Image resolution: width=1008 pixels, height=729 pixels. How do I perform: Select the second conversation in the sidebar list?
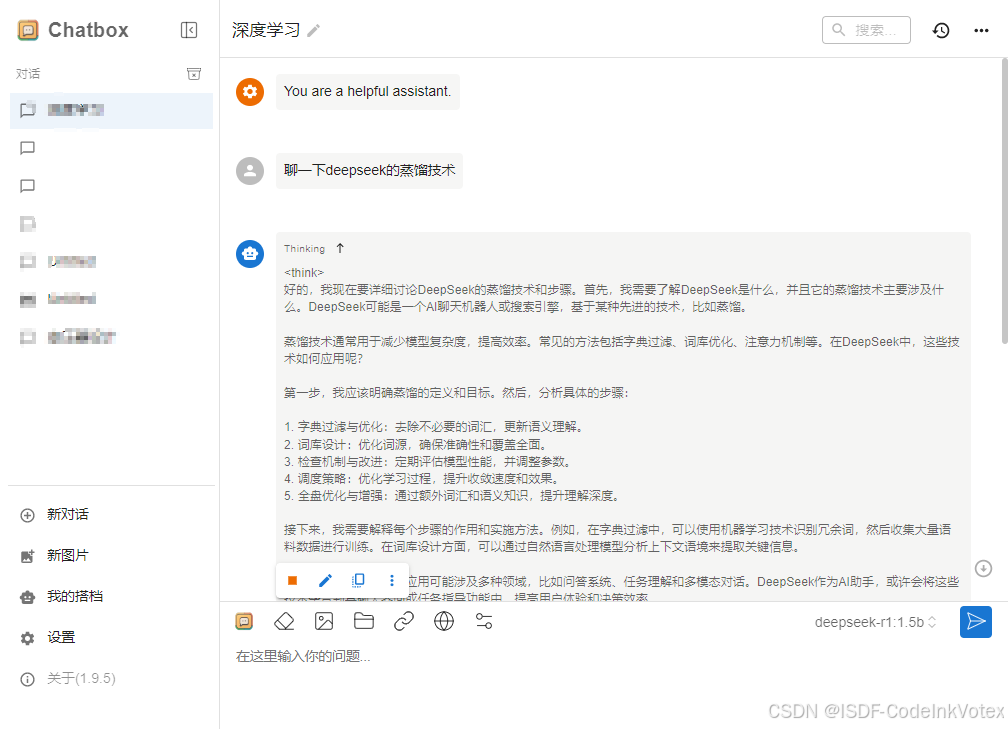coord(111,148)
